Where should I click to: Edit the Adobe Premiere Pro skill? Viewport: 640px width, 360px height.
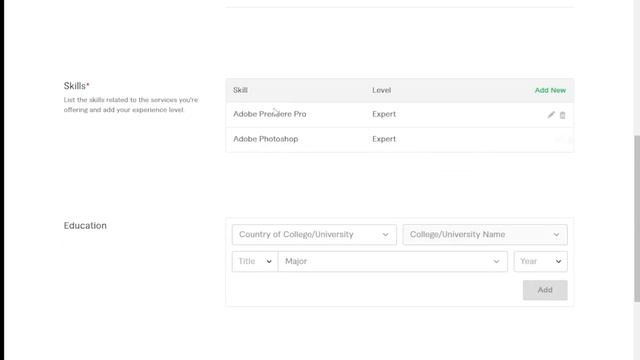click(551, 115)
